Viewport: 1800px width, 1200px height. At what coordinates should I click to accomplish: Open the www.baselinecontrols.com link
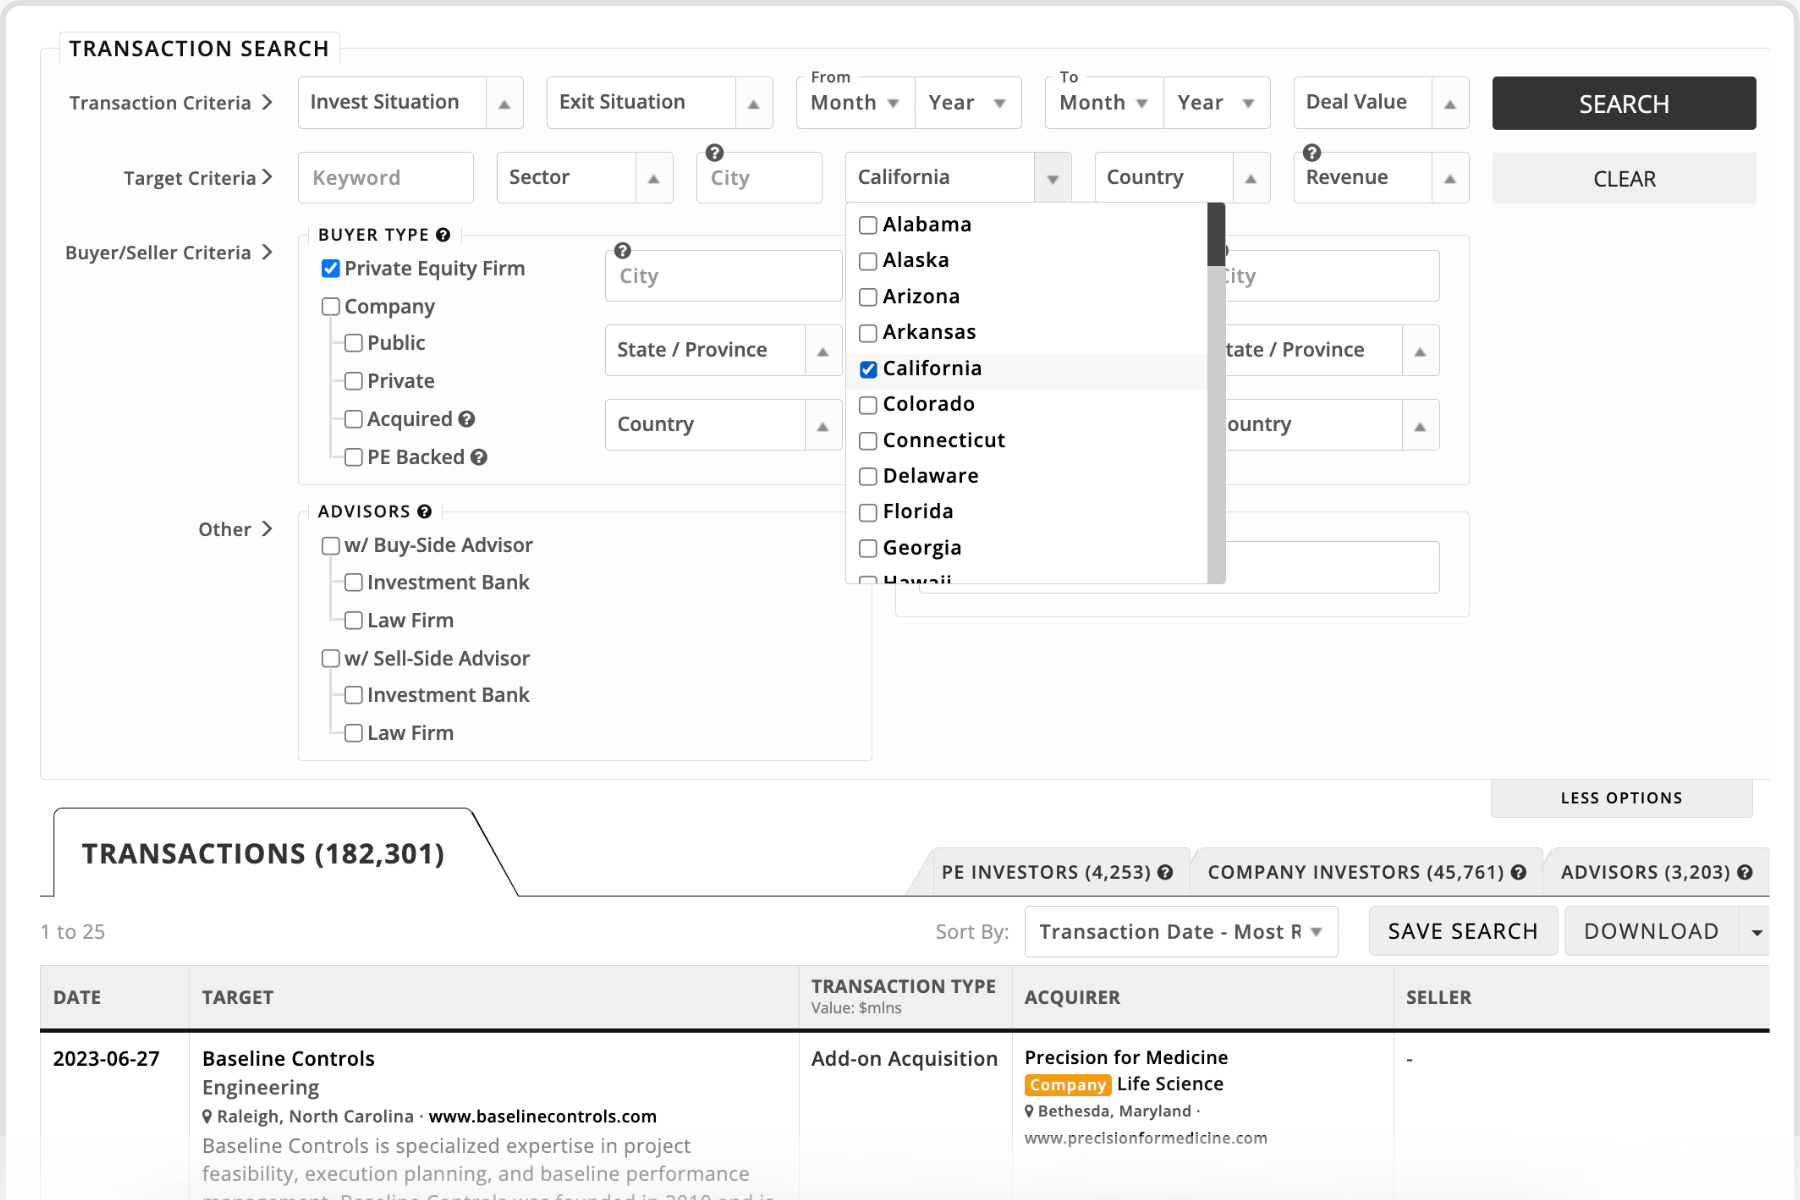542,1116
